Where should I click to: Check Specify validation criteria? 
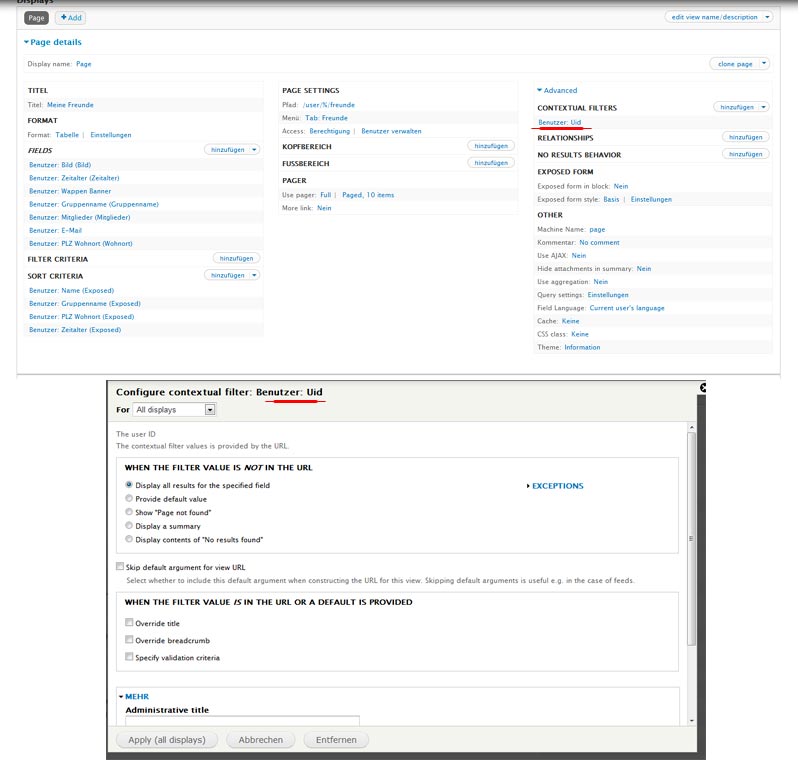(130, 657)
